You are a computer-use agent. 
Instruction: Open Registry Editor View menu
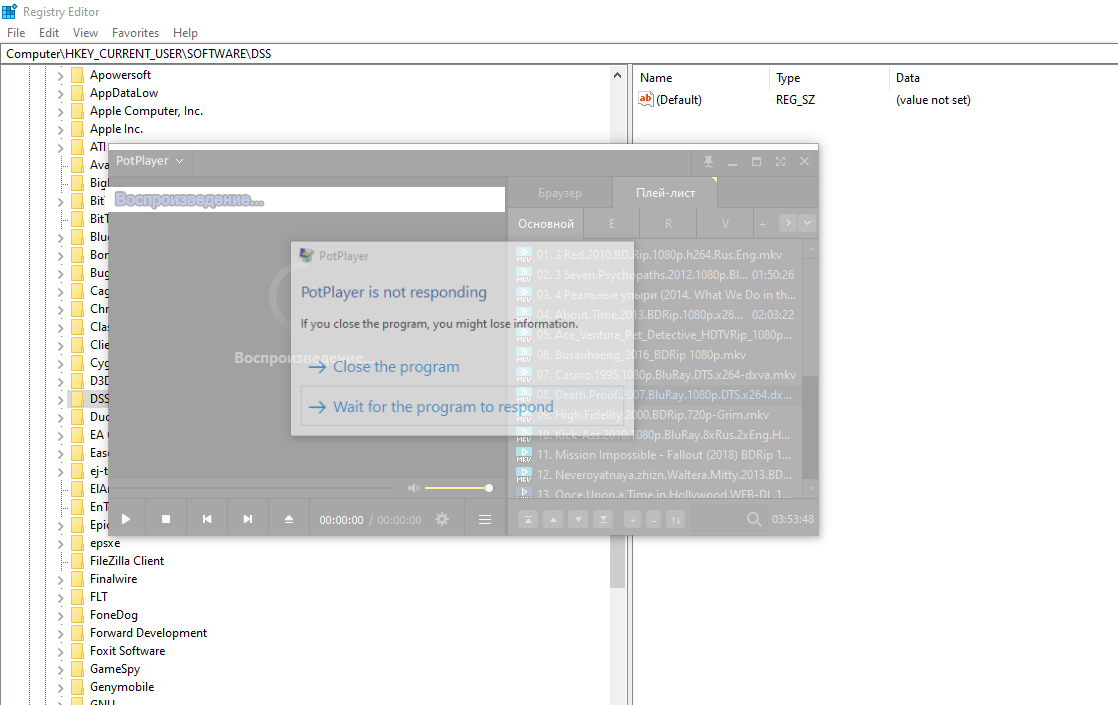tap(85, 33)
